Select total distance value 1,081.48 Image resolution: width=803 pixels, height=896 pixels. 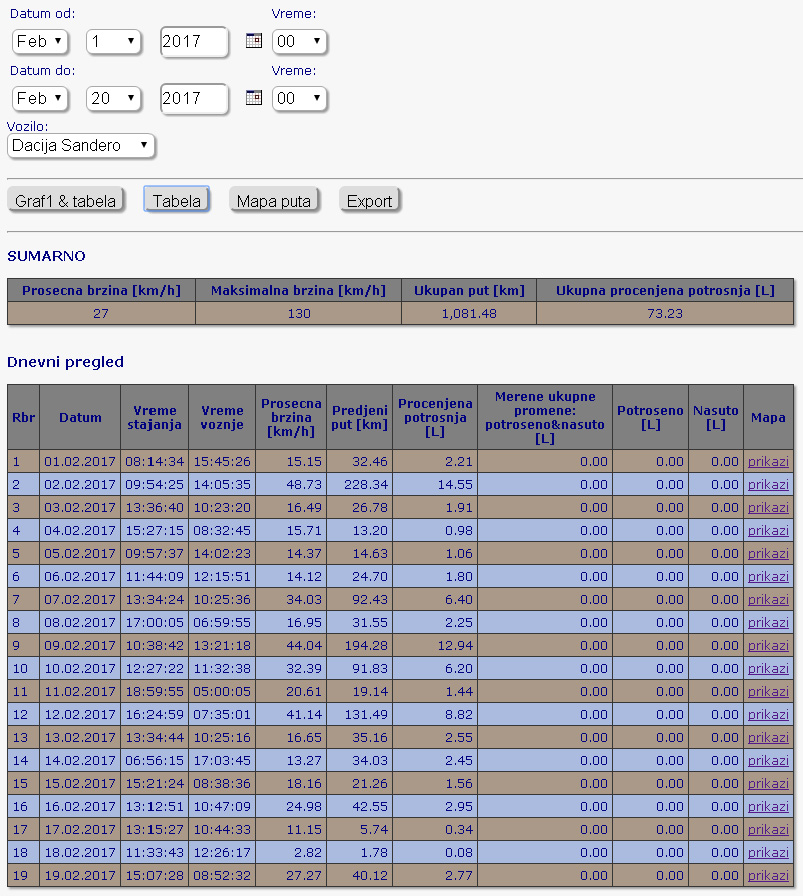[x=469, y=313]
